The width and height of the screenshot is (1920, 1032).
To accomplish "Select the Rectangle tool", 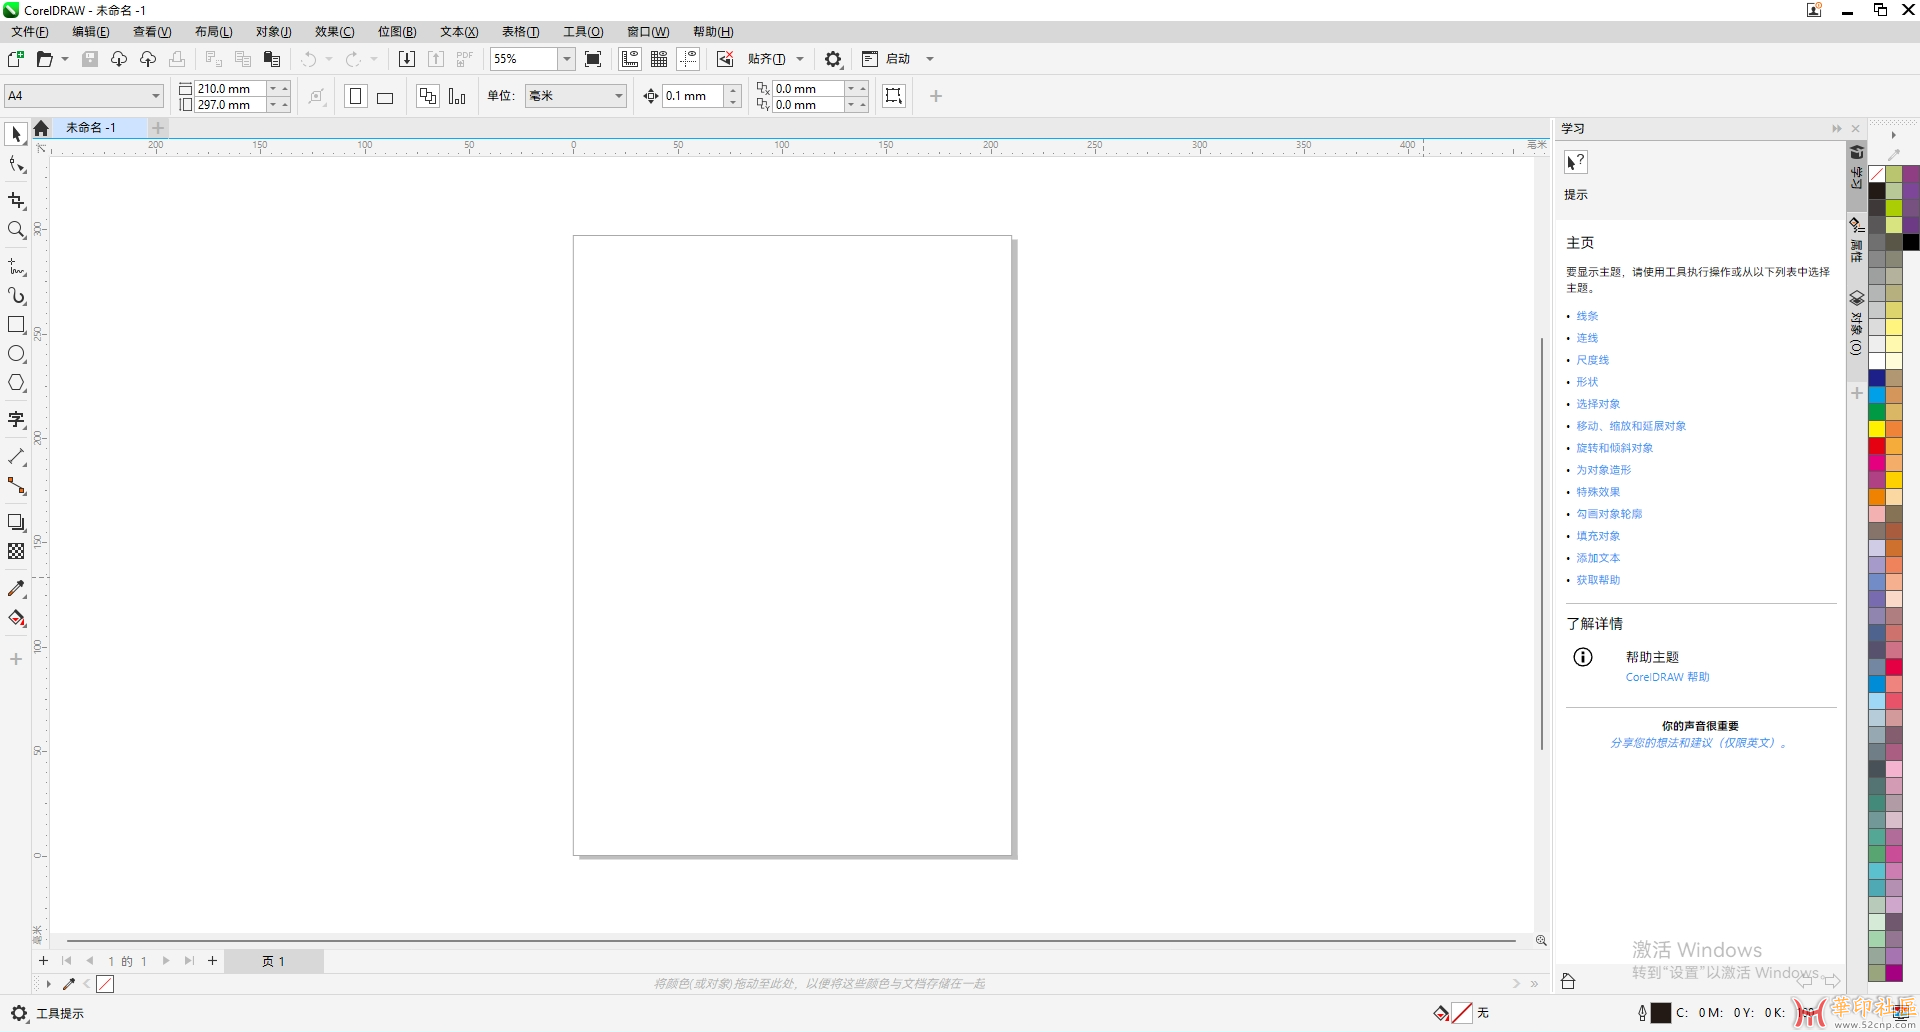I will click(x=16, y=325).
